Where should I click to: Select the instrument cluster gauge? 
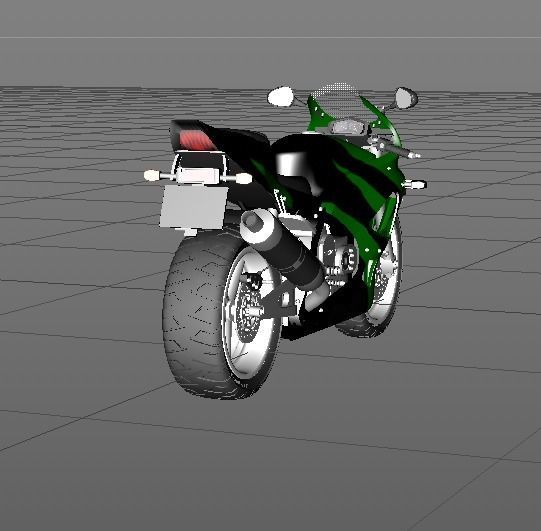(x=348, y=127)
